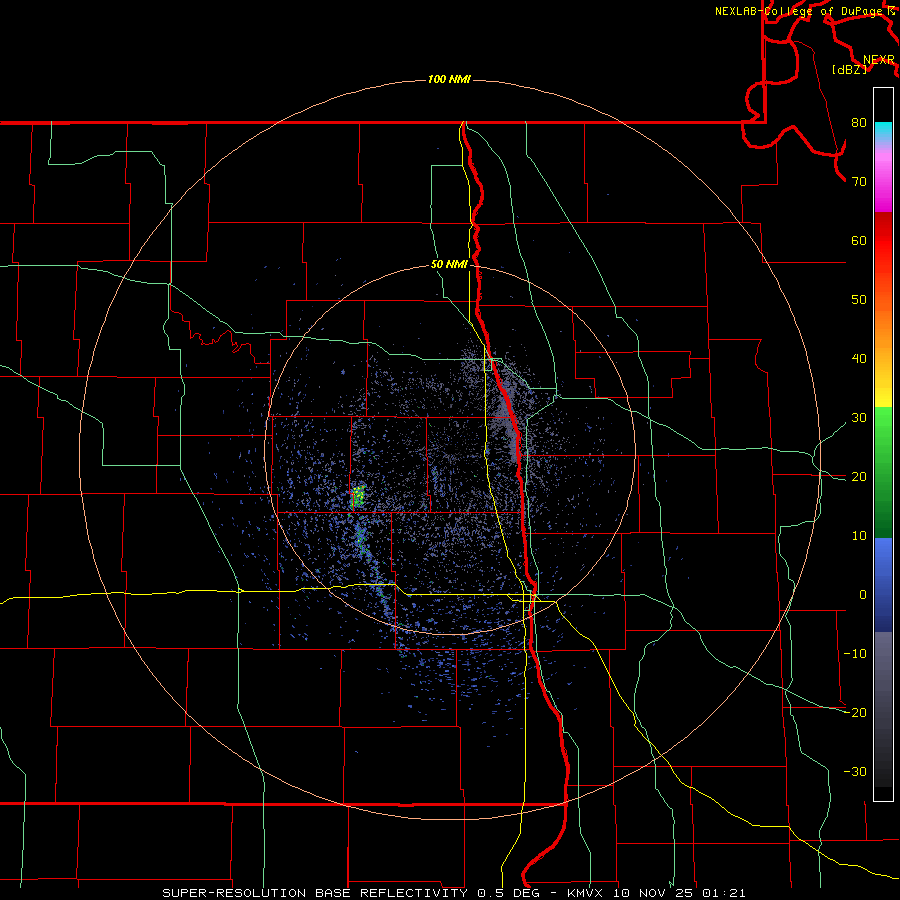Click the -30 value on the dBZ scale
Viewport: 900px width, 900px height.
855,771
